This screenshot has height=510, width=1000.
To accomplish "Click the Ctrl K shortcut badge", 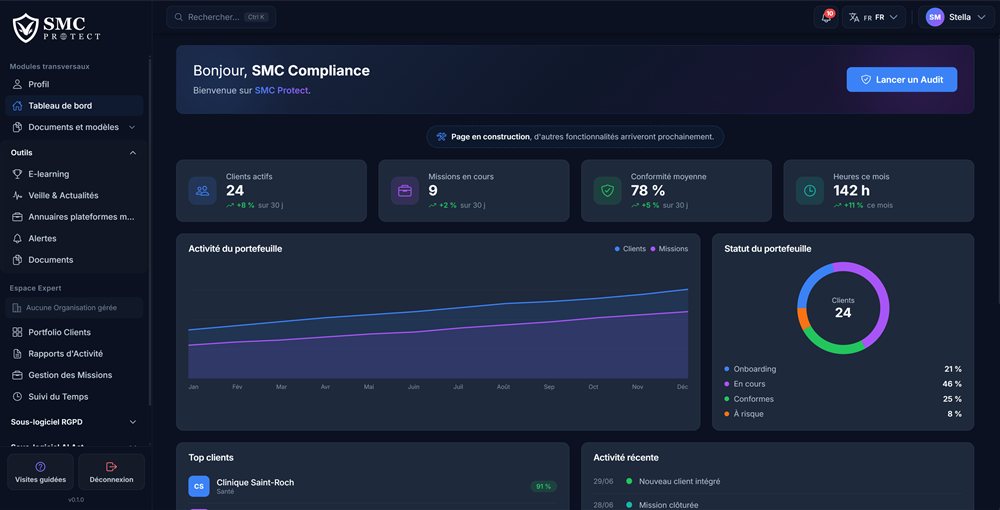I will [x=255, y=17].
